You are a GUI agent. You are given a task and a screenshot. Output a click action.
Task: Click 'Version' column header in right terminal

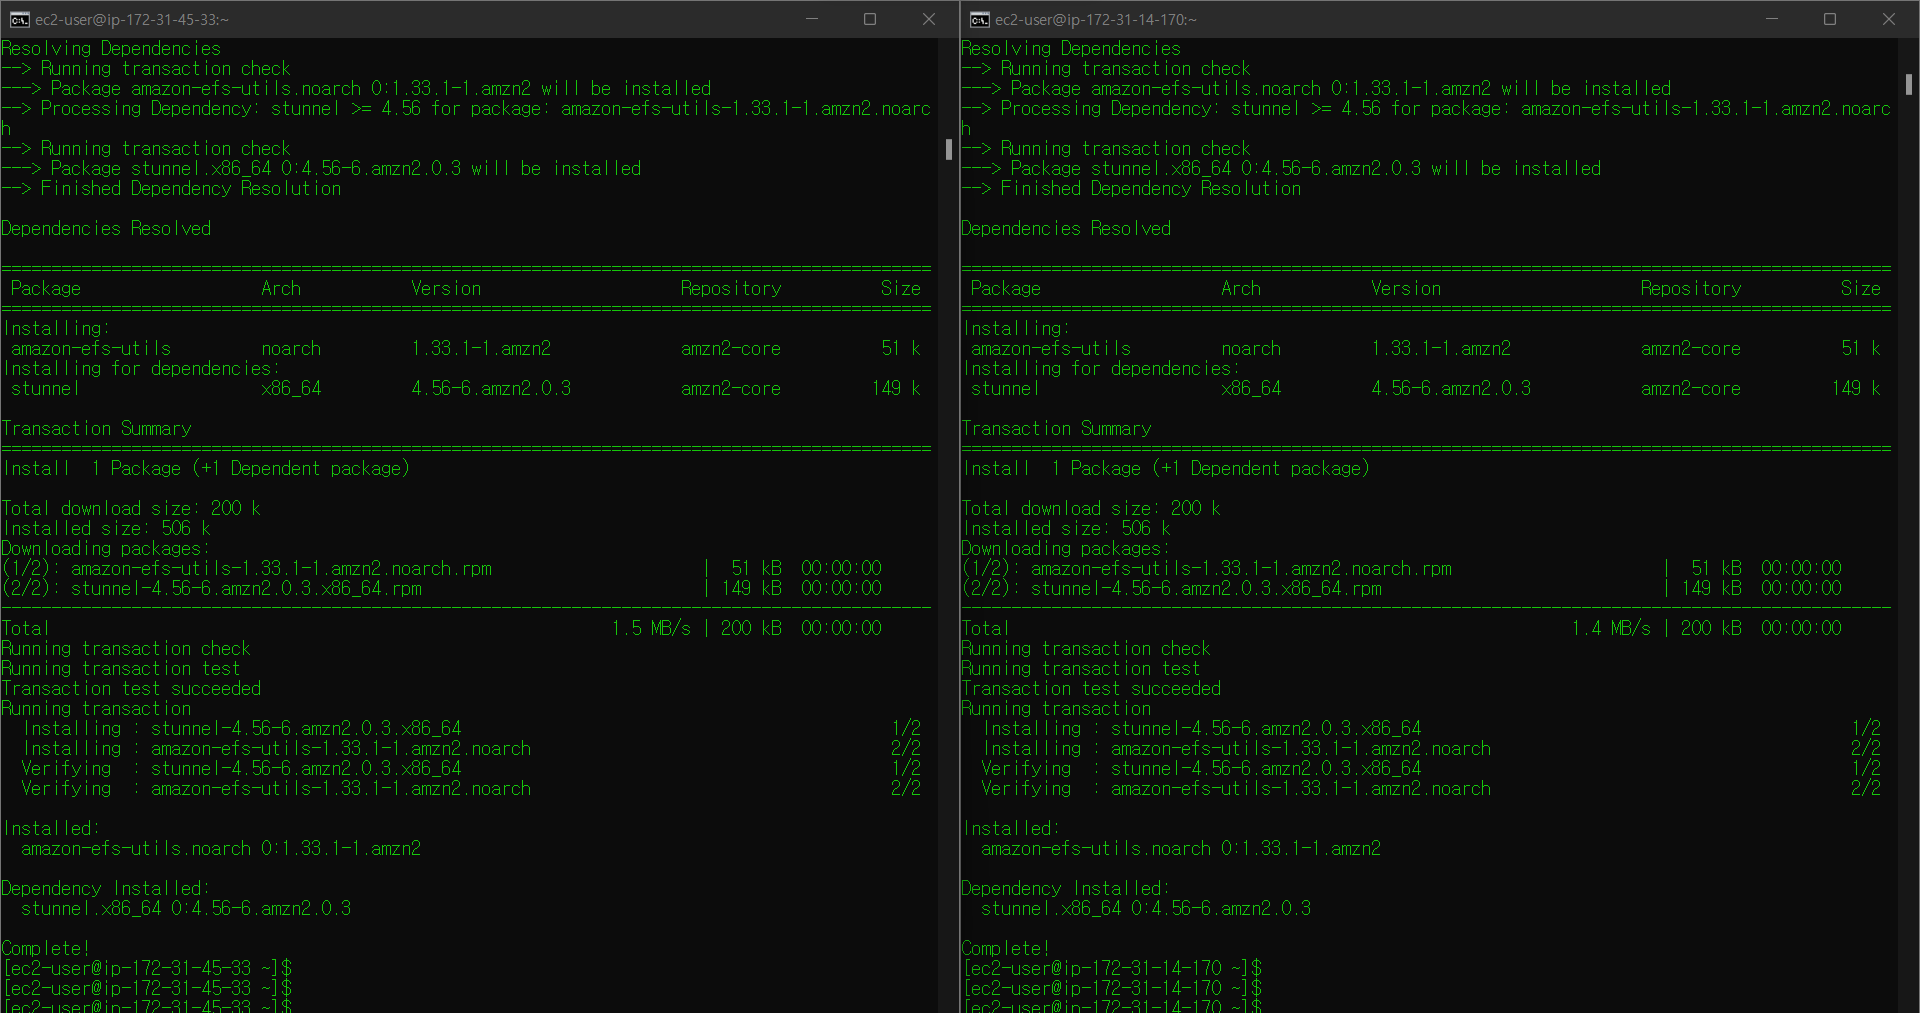pyautogui.click(x=1406, y=289)
